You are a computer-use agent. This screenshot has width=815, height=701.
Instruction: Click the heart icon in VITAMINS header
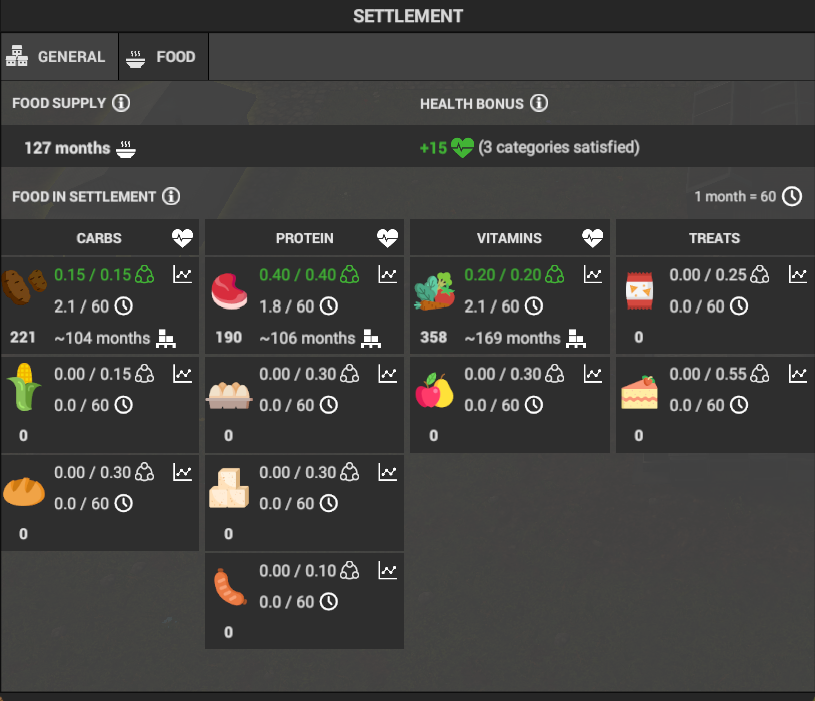point(593,238)
